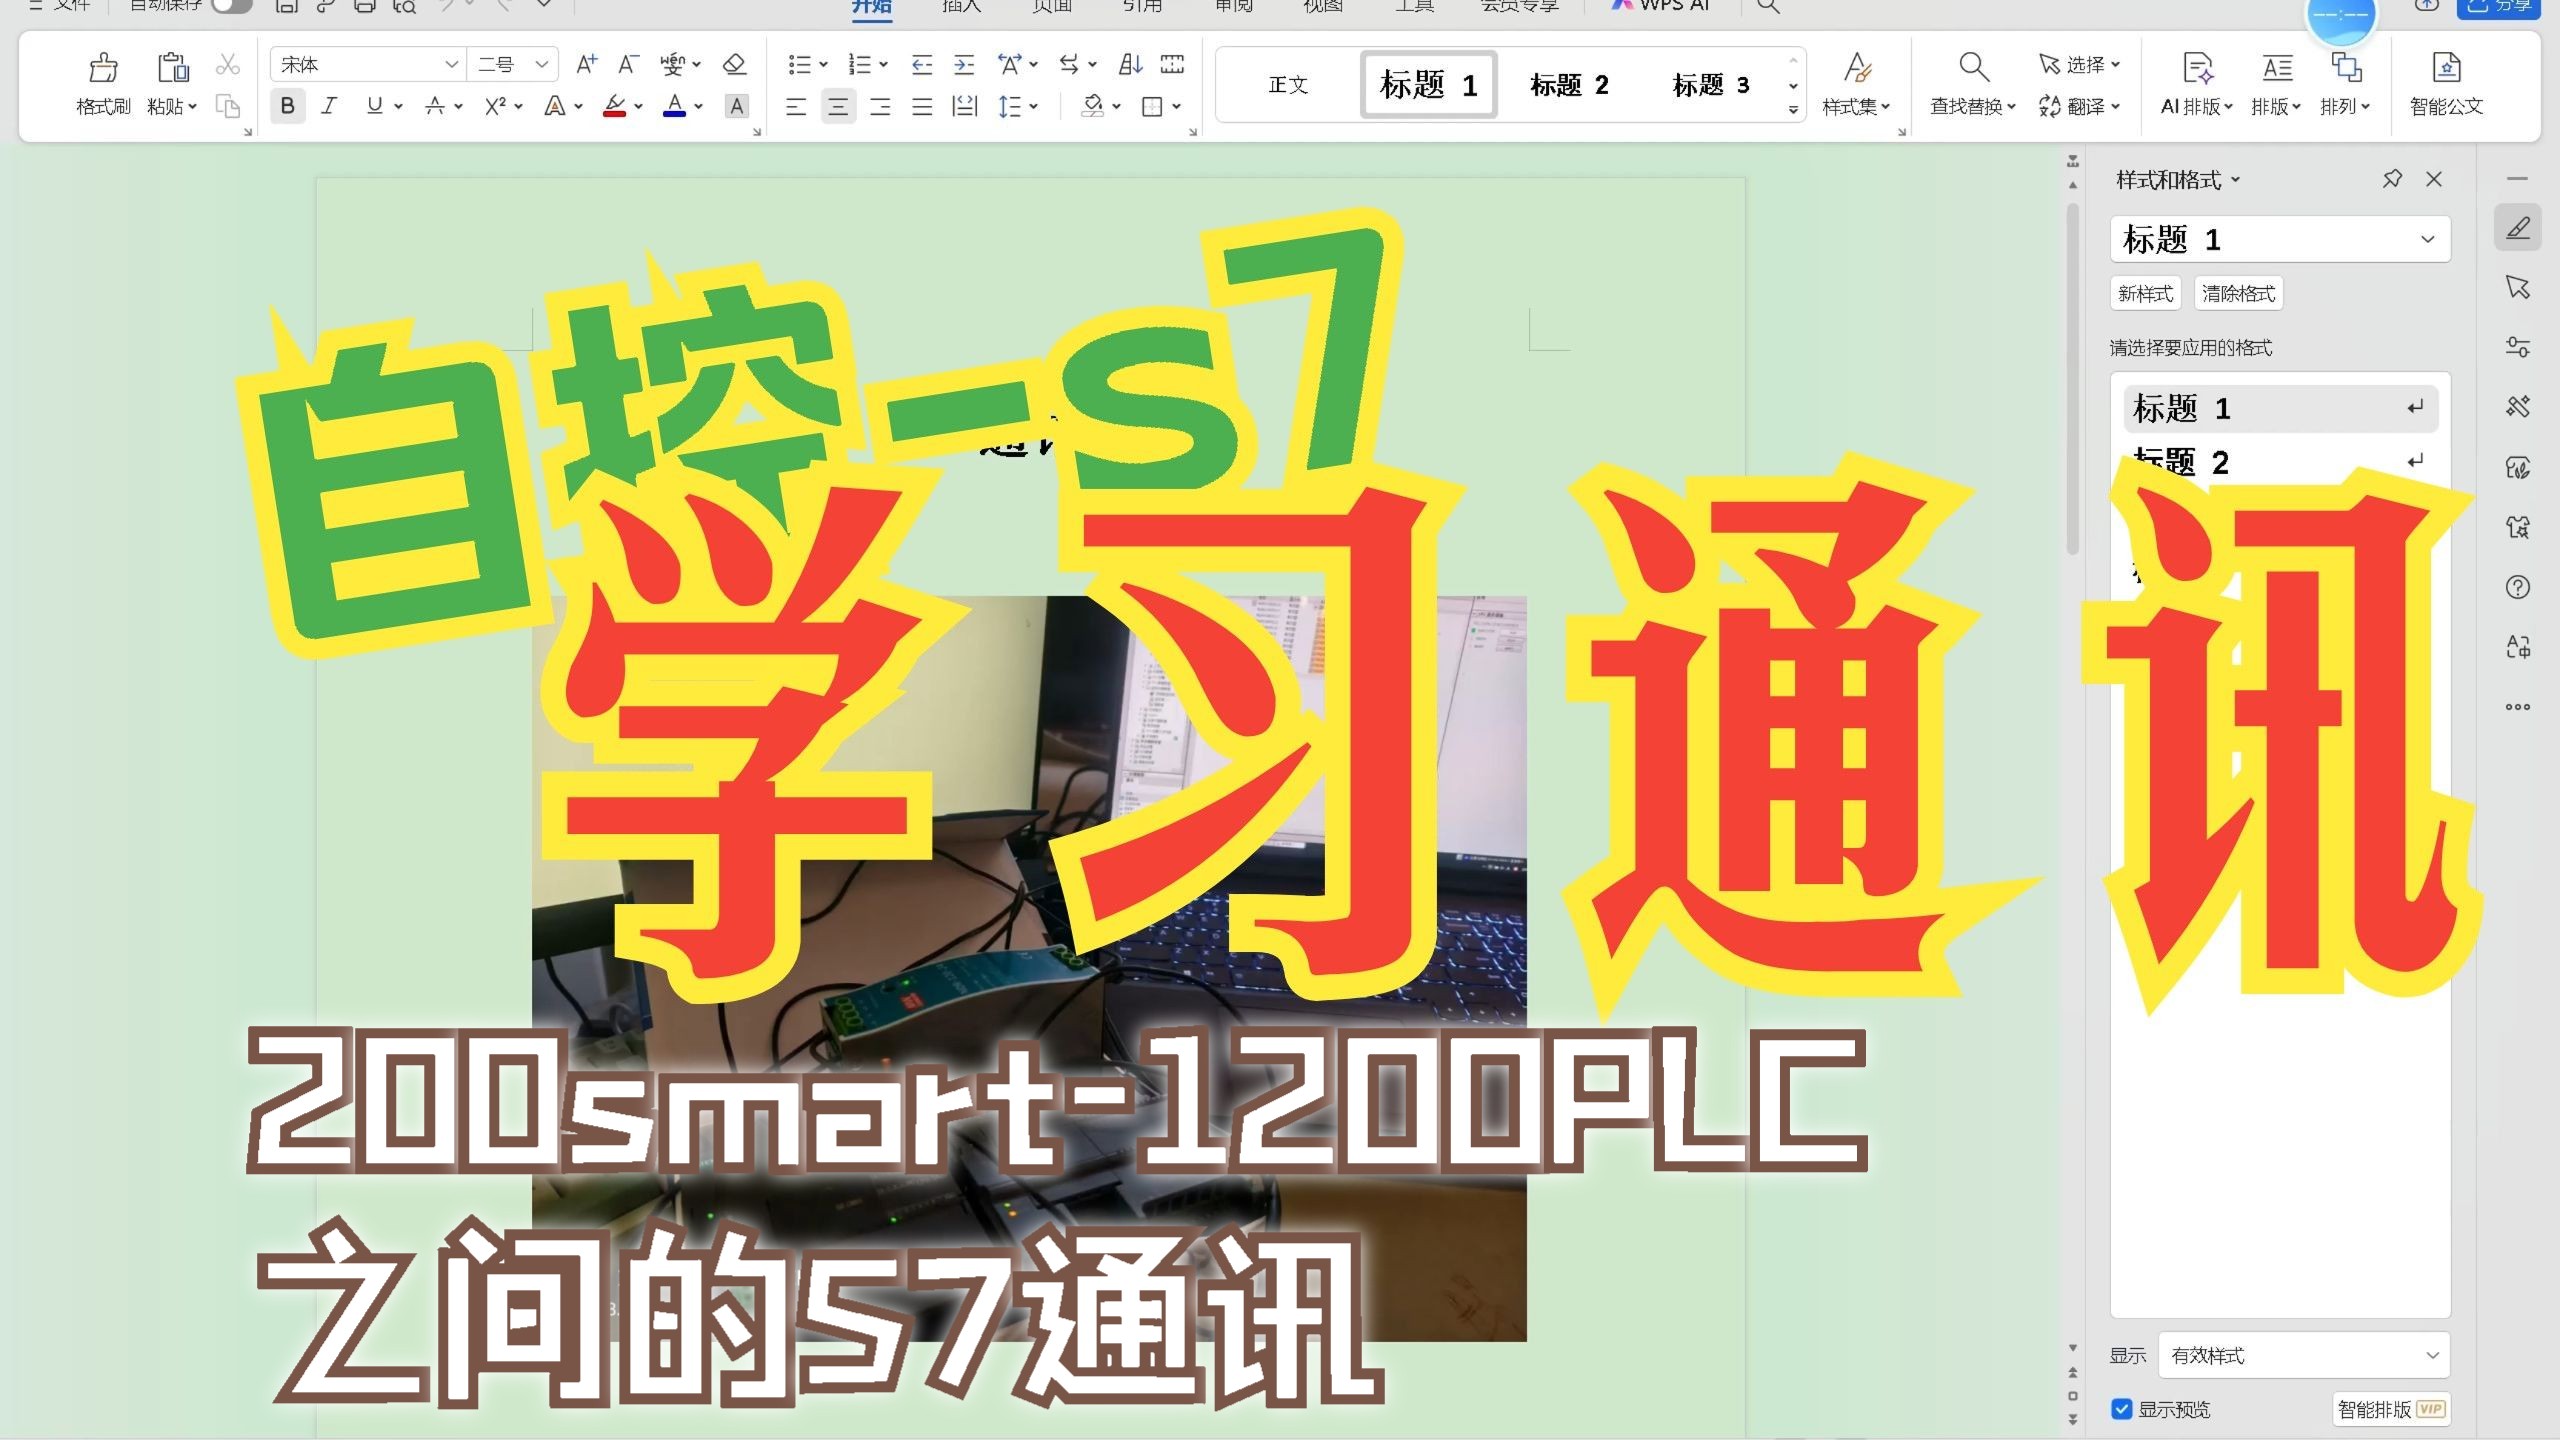Decrease font size with the A- icon

[x=628, y=65]
